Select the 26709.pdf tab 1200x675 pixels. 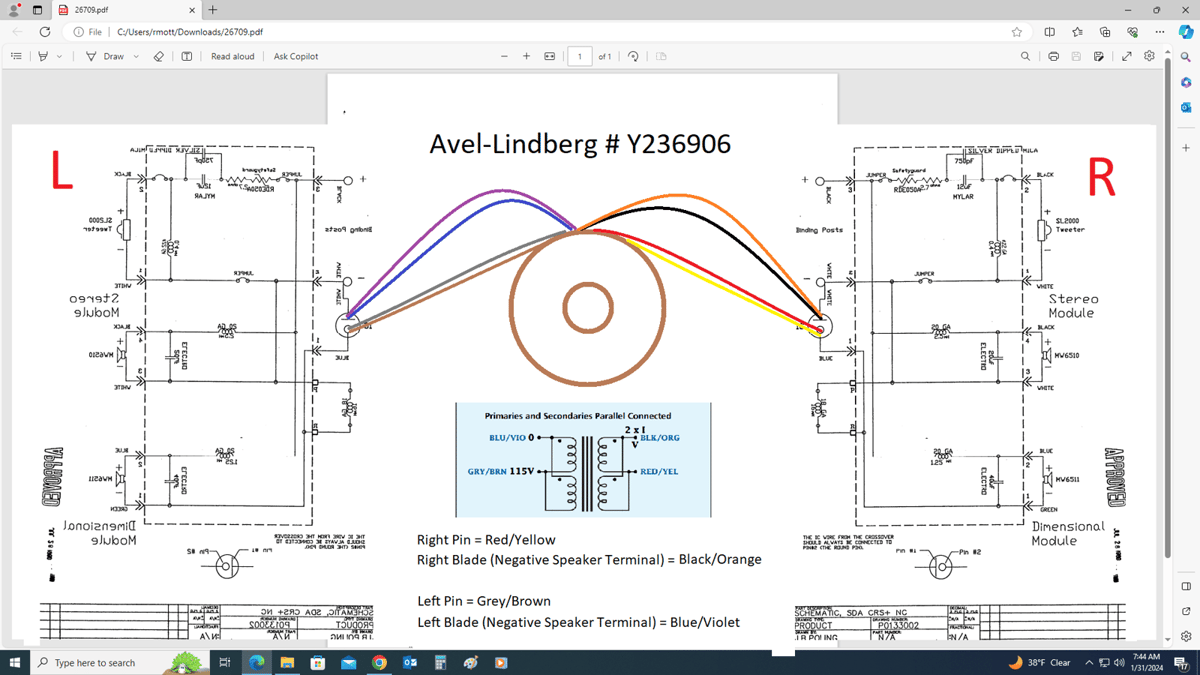coord(127,10)
